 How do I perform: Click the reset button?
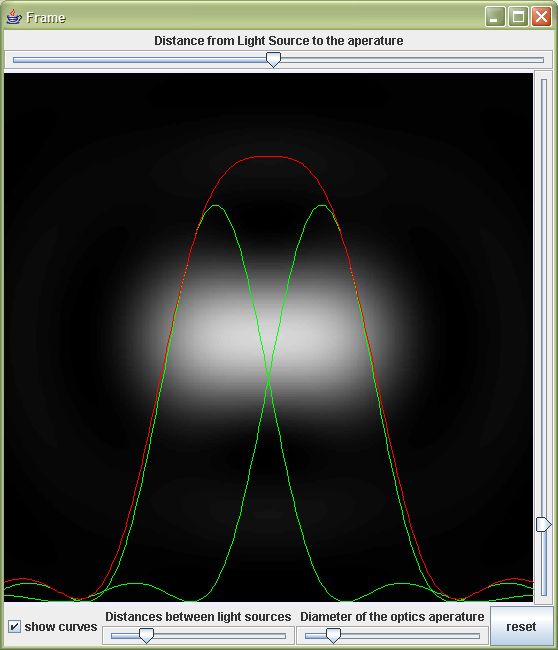(522, 626)
